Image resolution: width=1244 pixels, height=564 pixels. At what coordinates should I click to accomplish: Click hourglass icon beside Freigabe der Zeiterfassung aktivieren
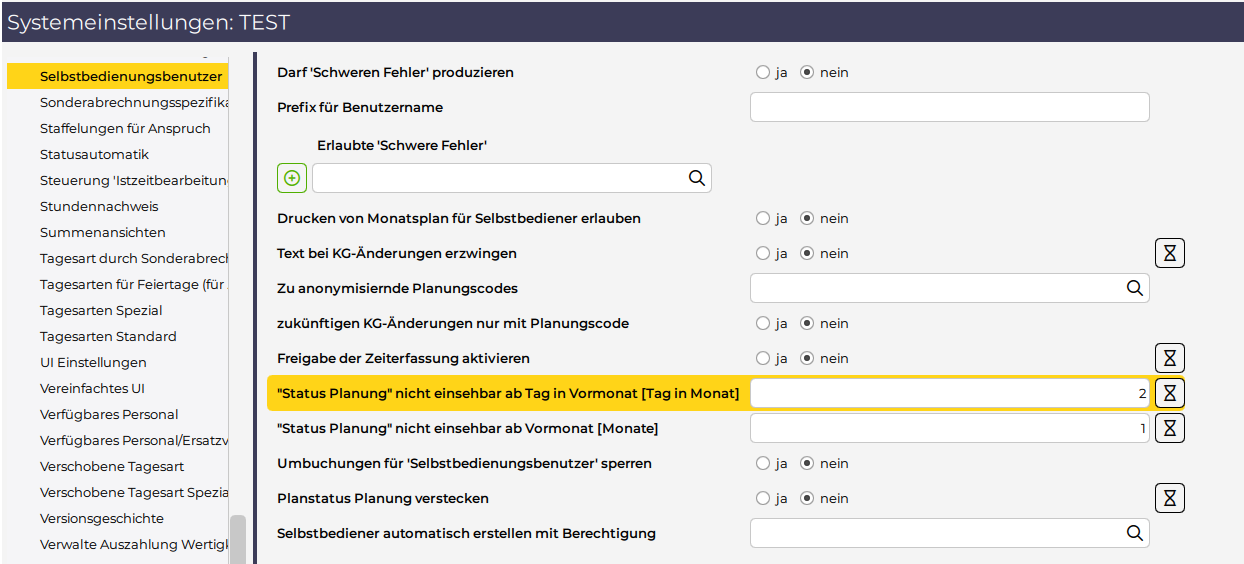[1169, 358]
